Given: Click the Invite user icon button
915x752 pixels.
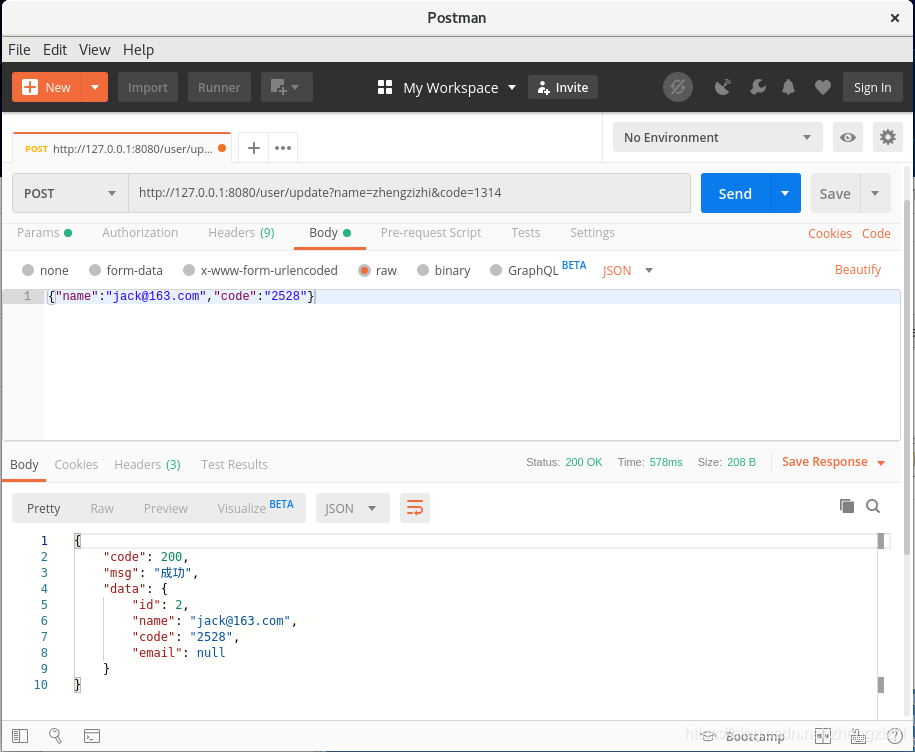Looking at the screenshot, I should tap(563, 88).
